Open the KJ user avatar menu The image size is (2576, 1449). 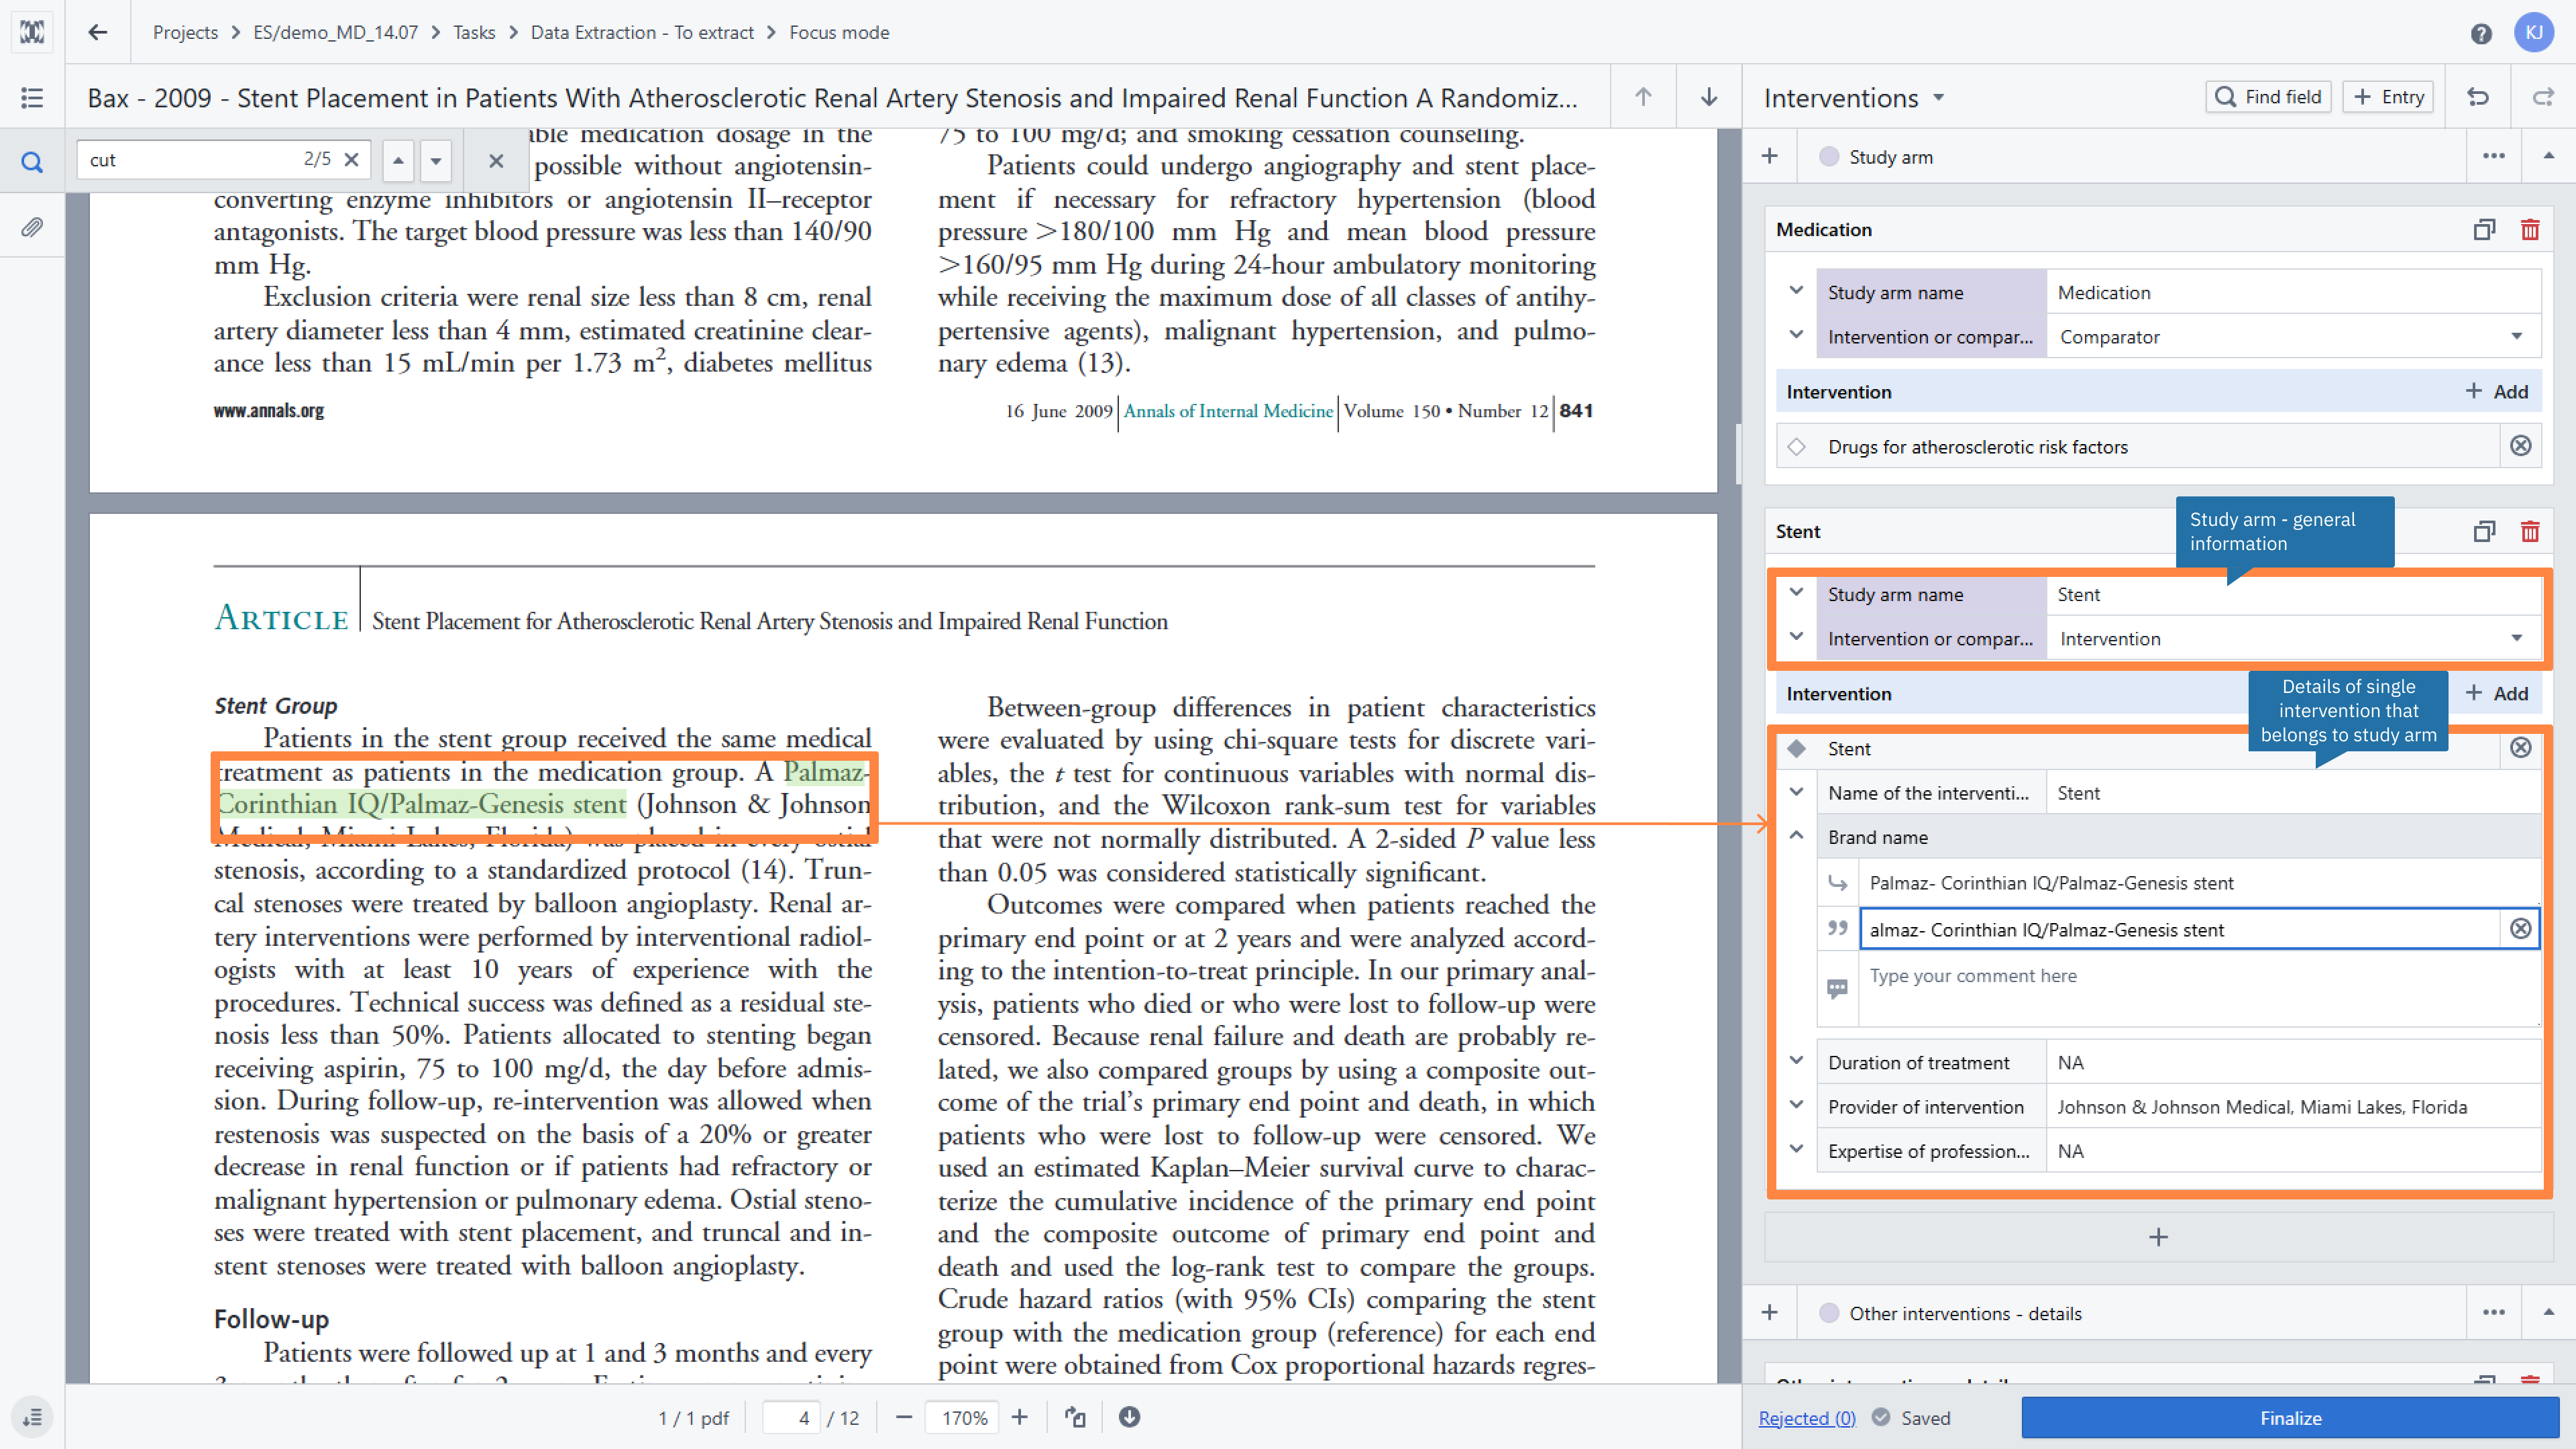[2533, 32]
